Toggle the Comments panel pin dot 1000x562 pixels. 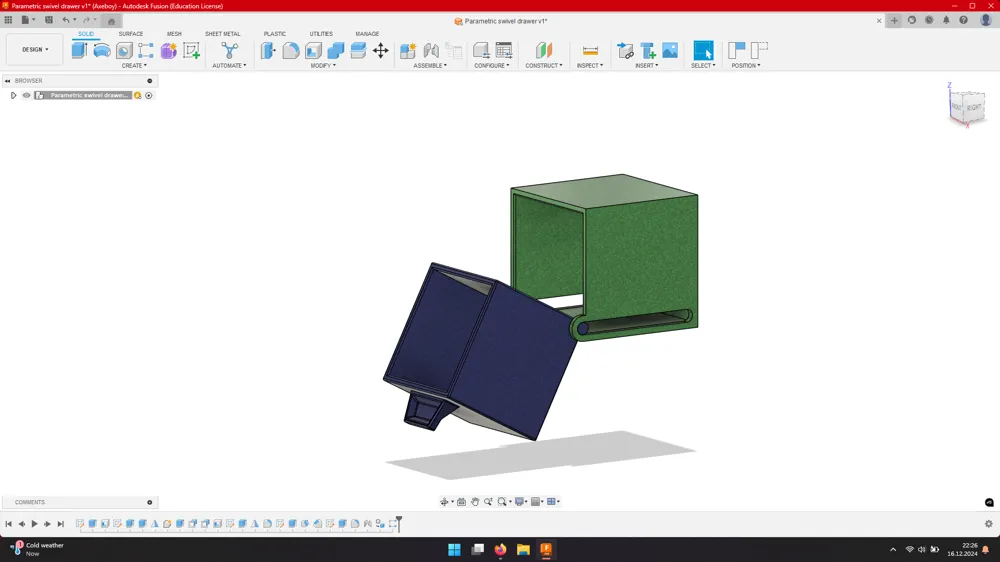(x=150, y=503)
